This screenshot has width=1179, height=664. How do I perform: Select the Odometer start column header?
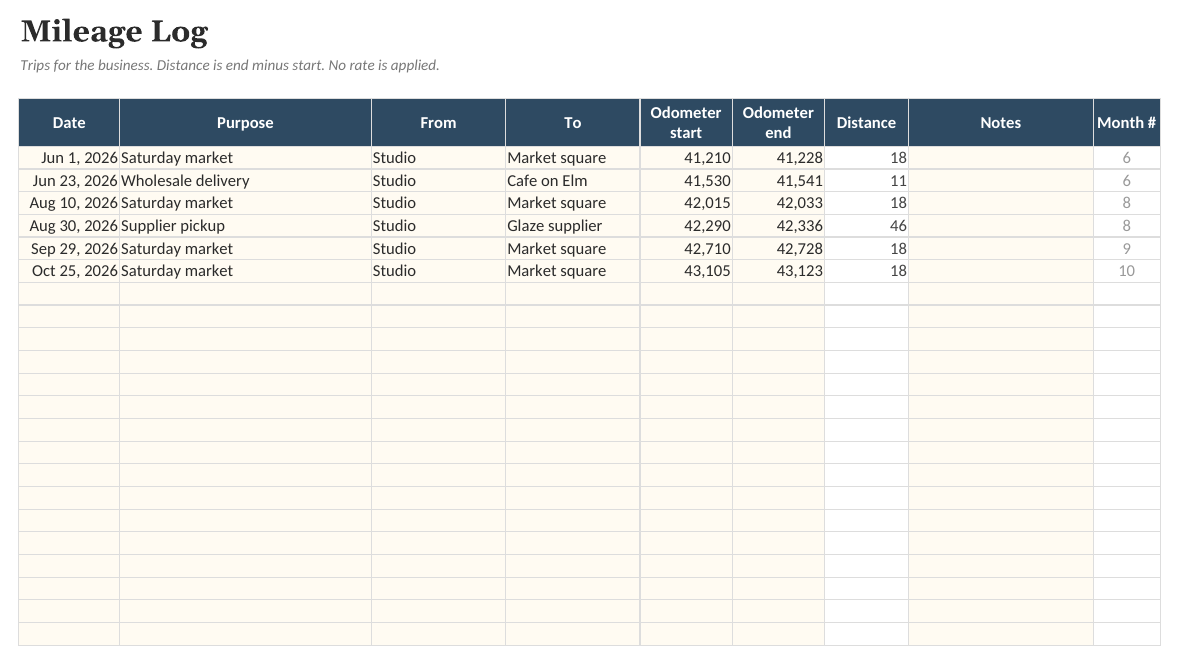tap(686, 123)
